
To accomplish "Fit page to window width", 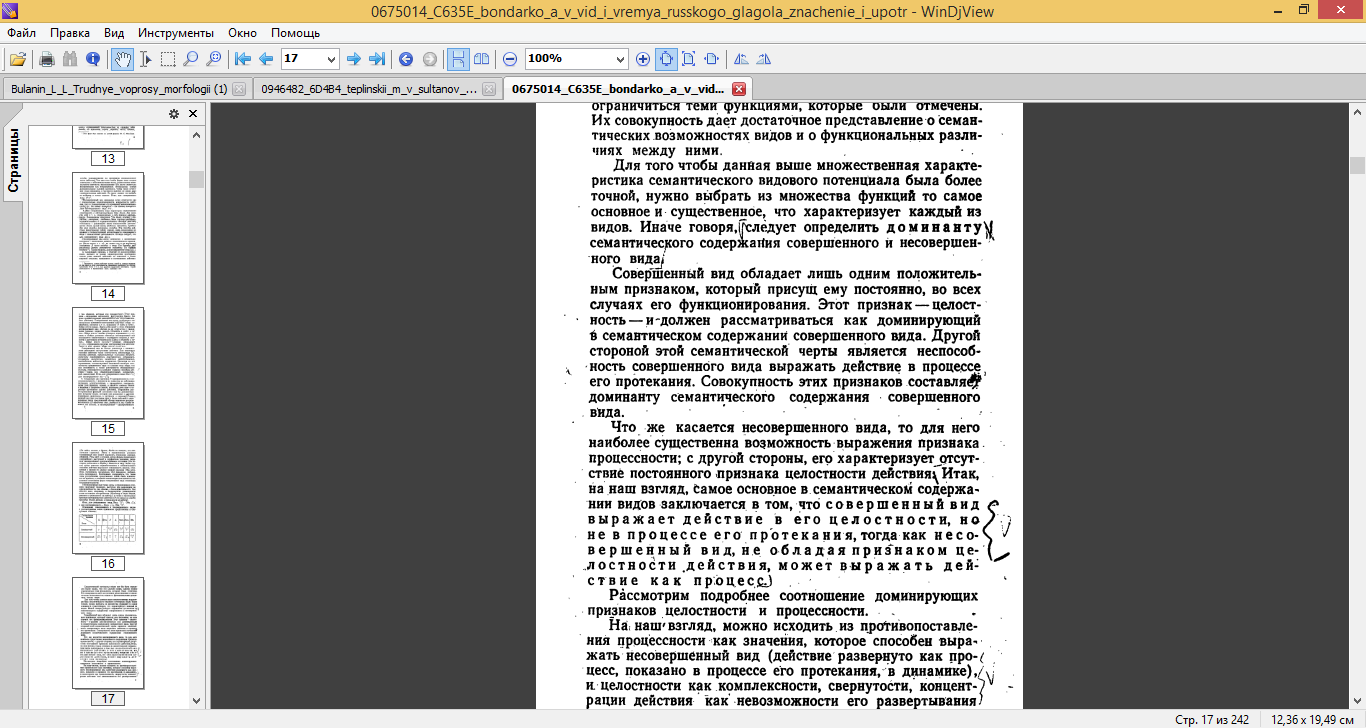I will pyautogui.click(x=712, y=59).
